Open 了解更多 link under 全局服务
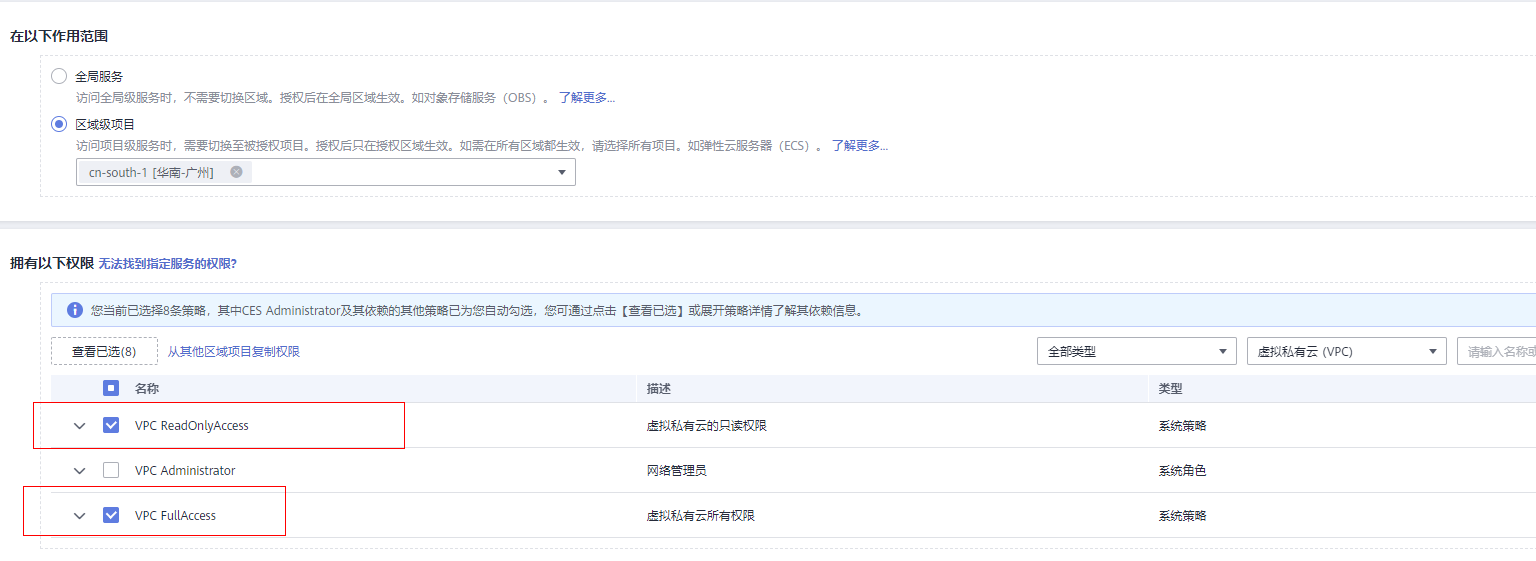1536x561 pixels. 587,98
